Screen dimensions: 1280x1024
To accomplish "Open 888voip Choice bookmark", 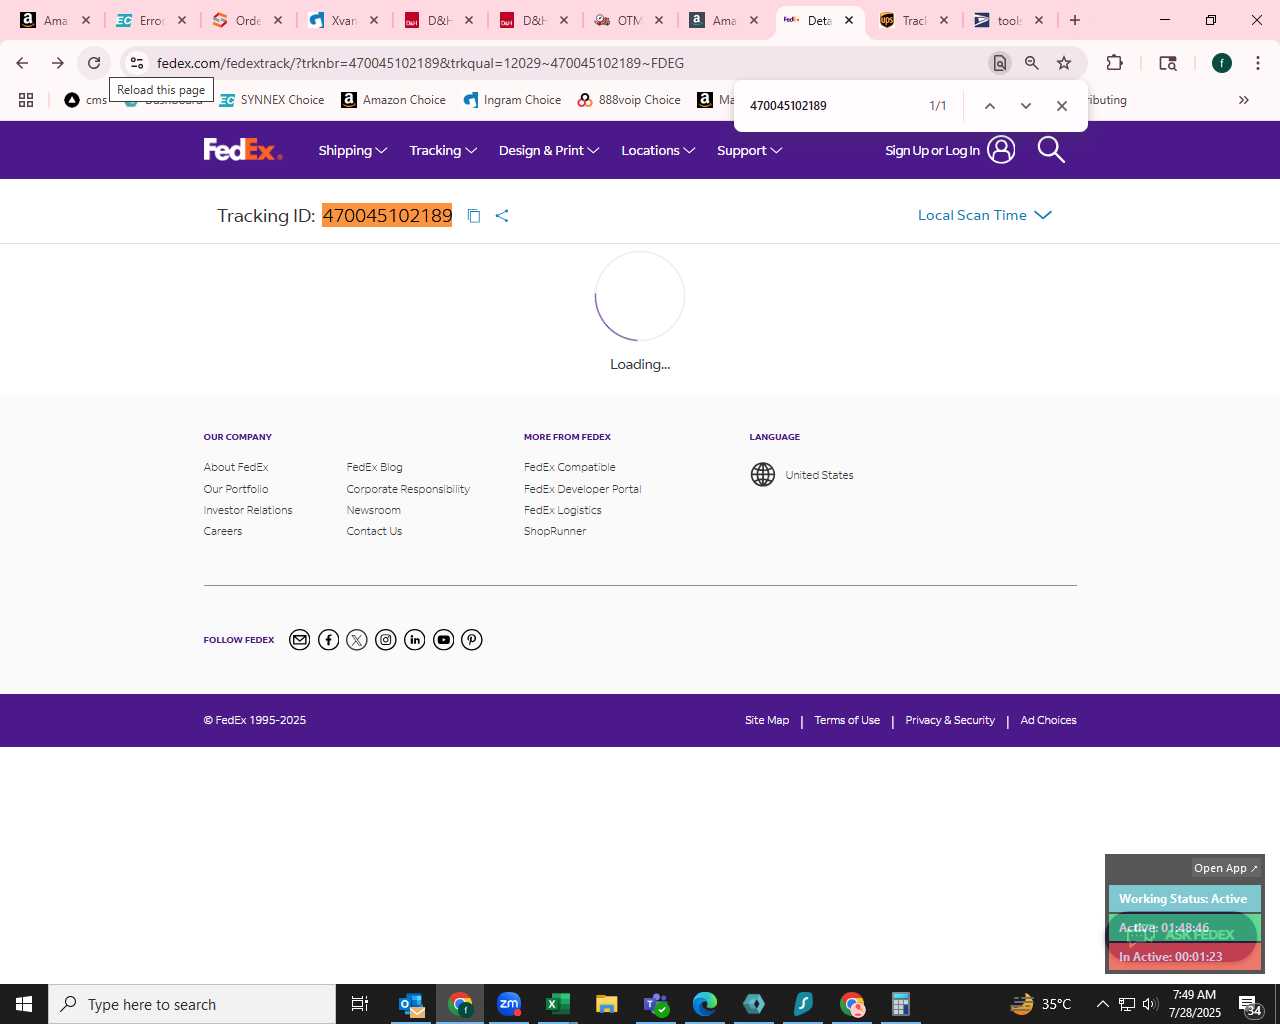I will coord(629,100).
